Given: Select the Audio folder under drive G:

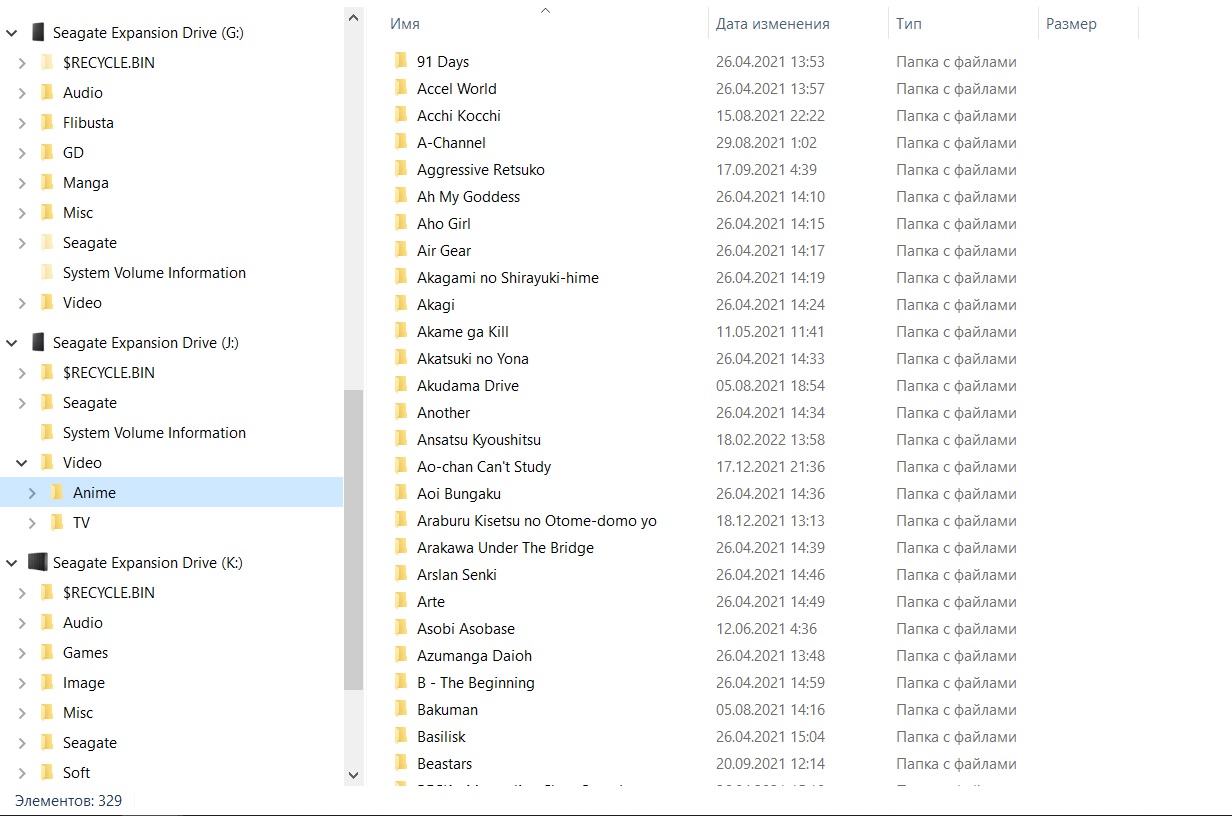Looking at the screenshot, I should pyautogui.click(x=83, y=93).
